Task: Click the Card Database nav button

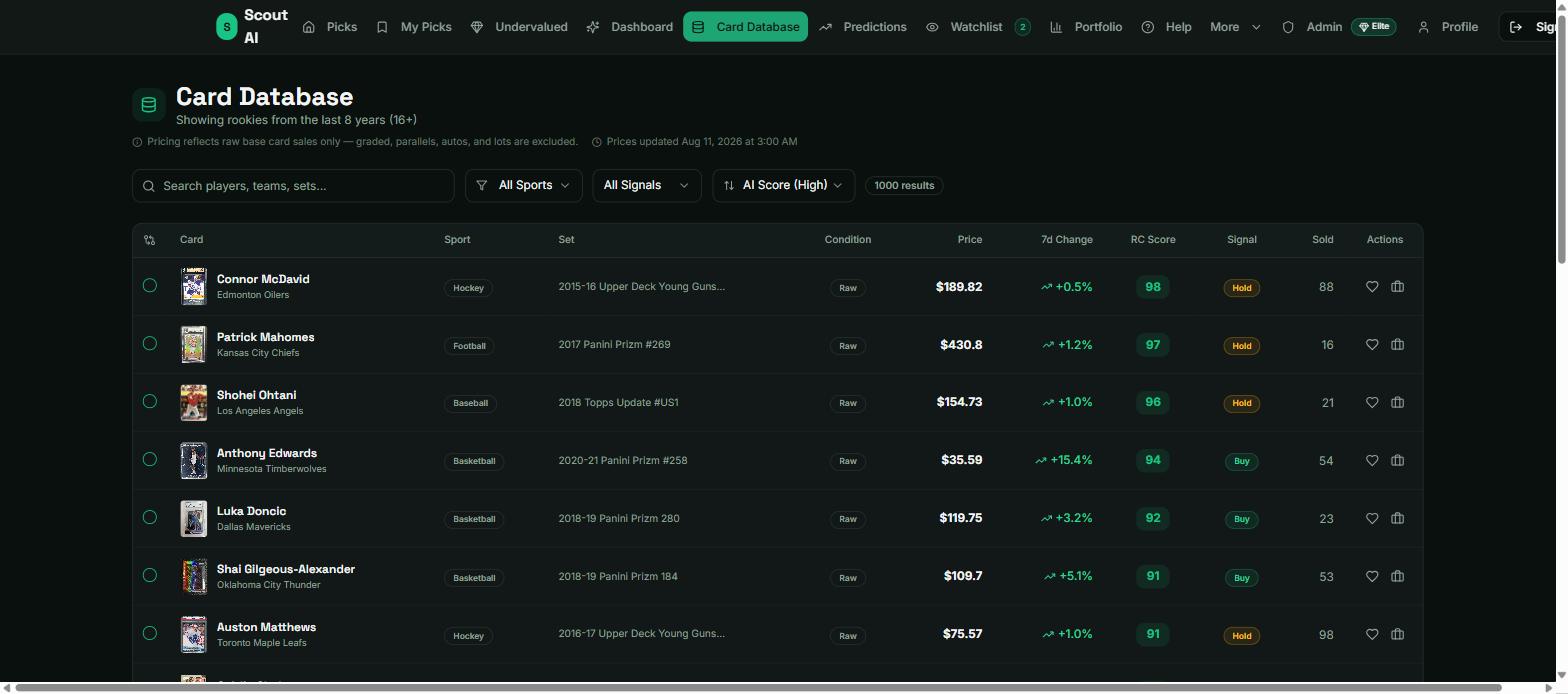Action: pyautogui.click(x=746, y=27)
